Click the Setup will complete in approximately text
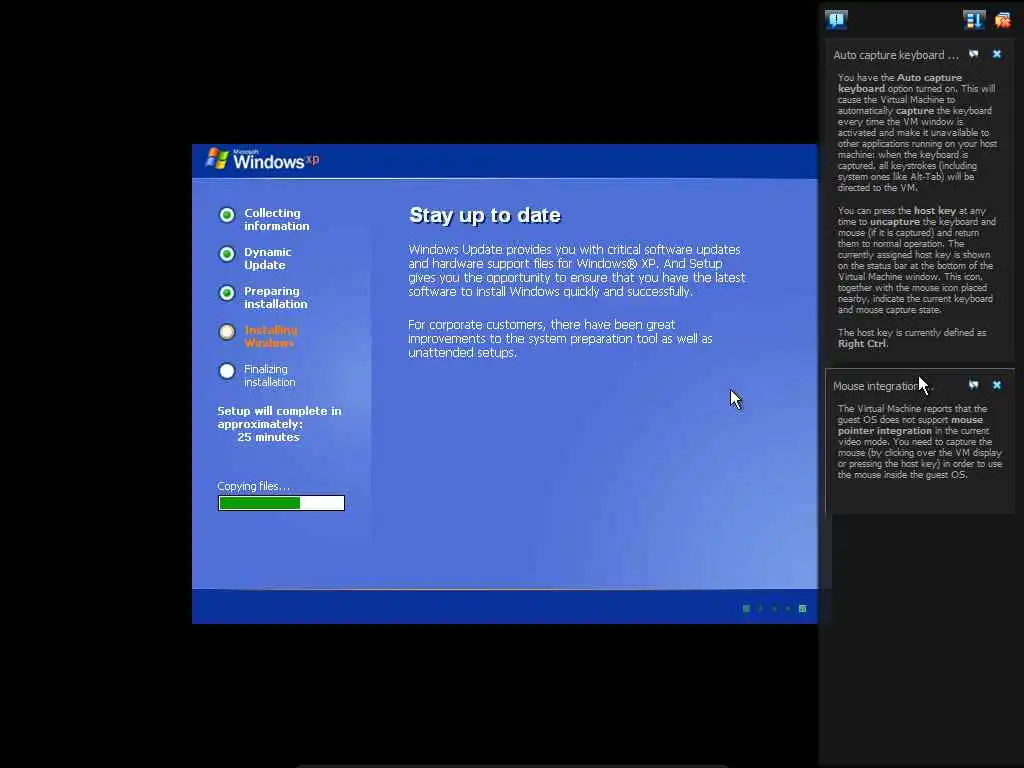Image resolution: width=1024 pixels, height=768 pixels. click(279, 417)
